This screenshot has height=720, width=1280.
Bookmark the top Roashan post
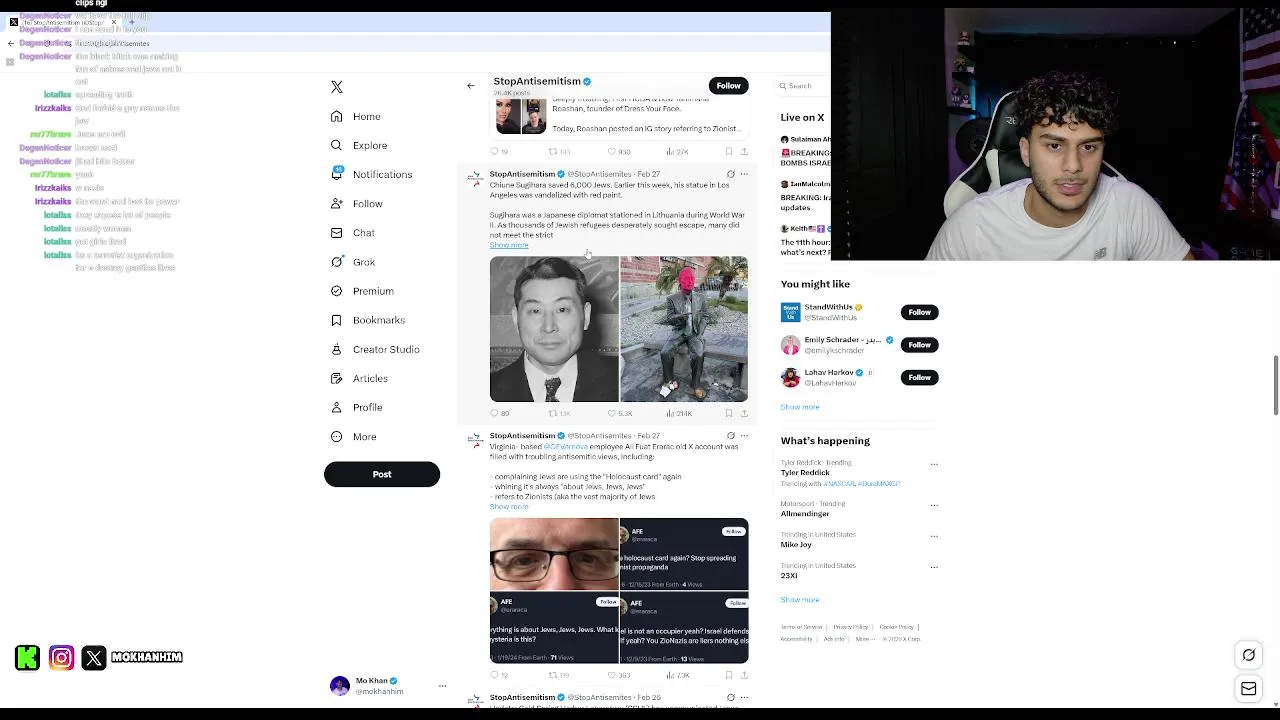(x=729, y=152)
